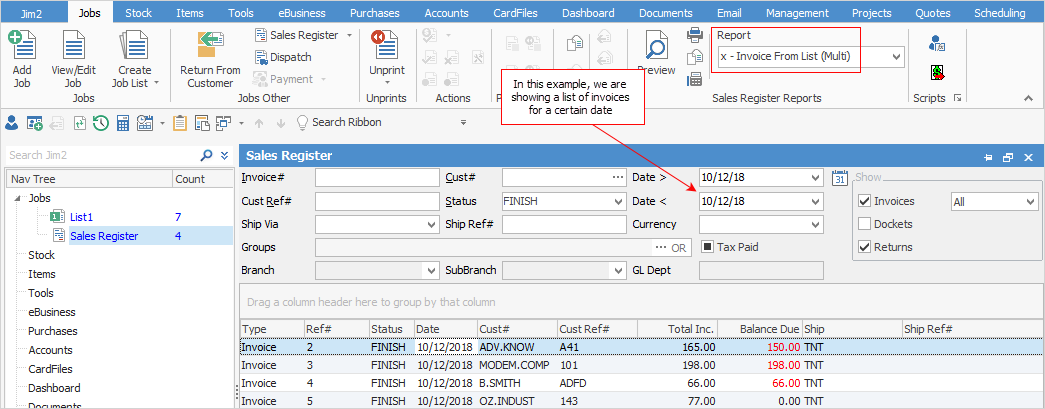Open the Ship Via dropdown
Viewport: 1045px width, 409px height.
click(431, 224)
